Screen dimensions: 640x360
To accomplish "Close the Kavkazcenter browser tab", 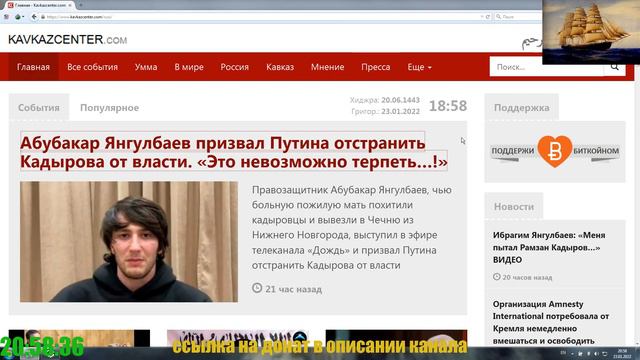I will click(70, 5).
